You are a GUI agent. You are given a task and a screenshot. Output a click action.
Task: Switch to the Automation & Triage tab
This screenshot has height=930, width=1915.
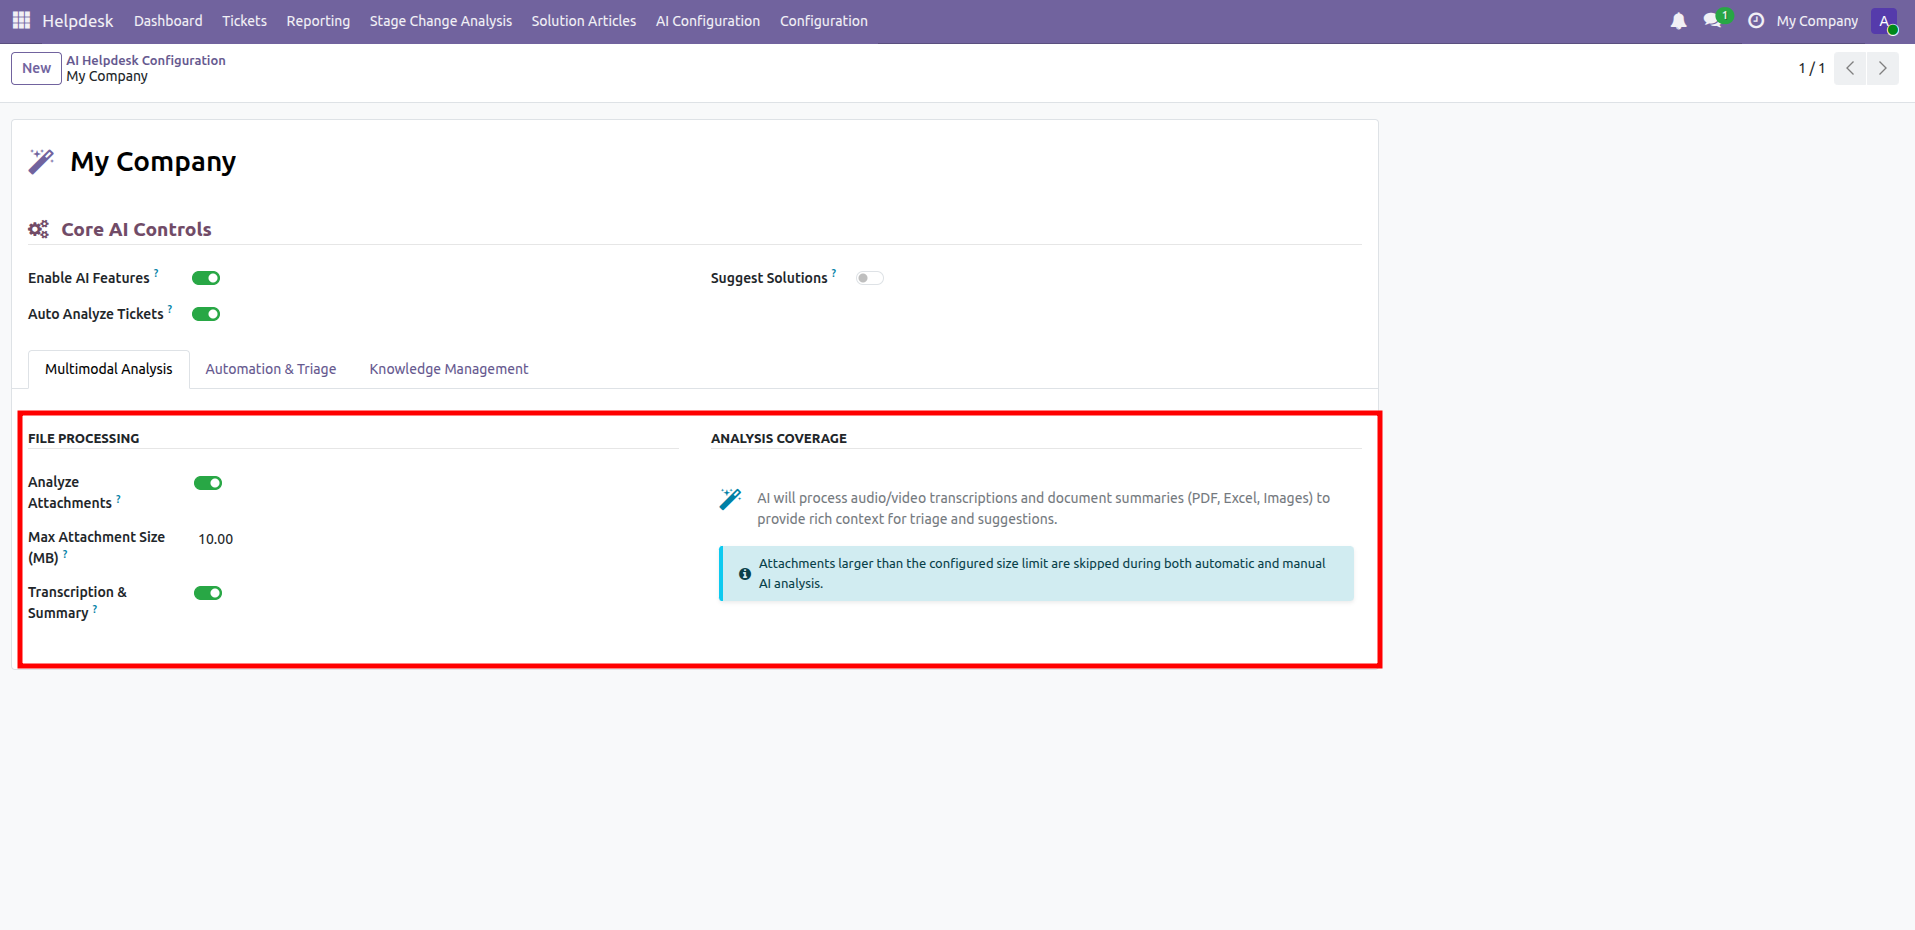(x=271, y=369)
